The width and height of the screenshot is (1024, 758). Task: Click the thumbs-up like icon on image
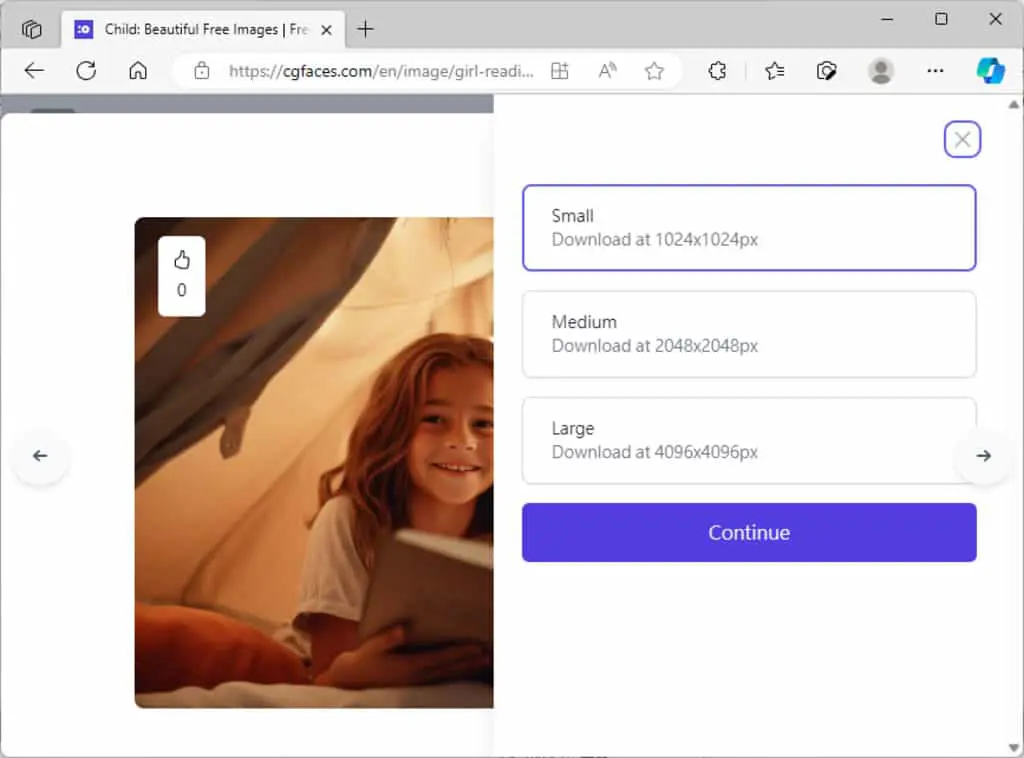182,261
